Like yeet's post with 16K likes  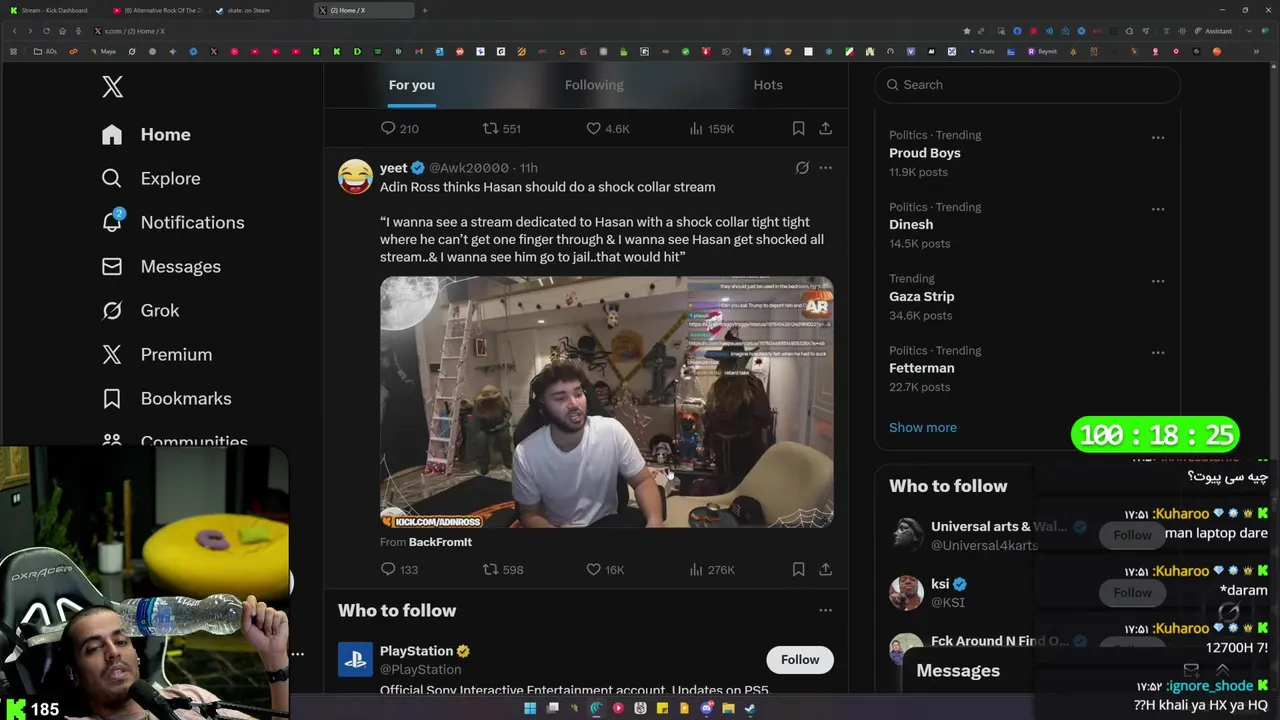605,570
